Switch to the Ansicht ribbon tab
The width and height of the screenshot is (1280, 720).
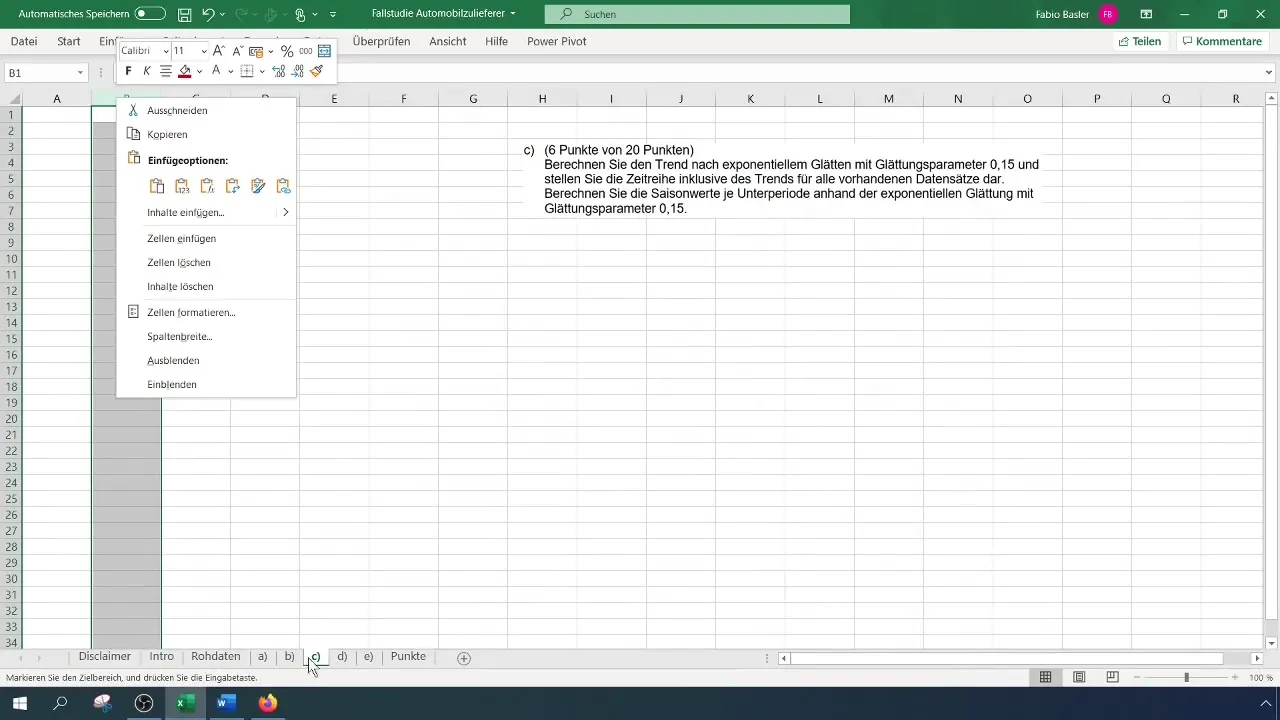tap(448, 41)
